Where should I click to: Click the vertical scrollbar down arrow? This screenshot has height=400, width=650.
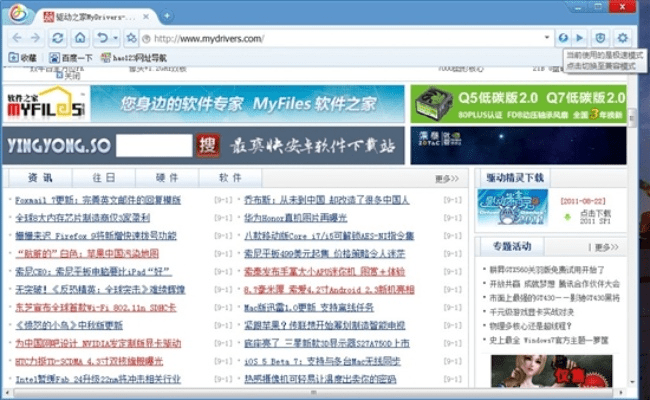632,382
